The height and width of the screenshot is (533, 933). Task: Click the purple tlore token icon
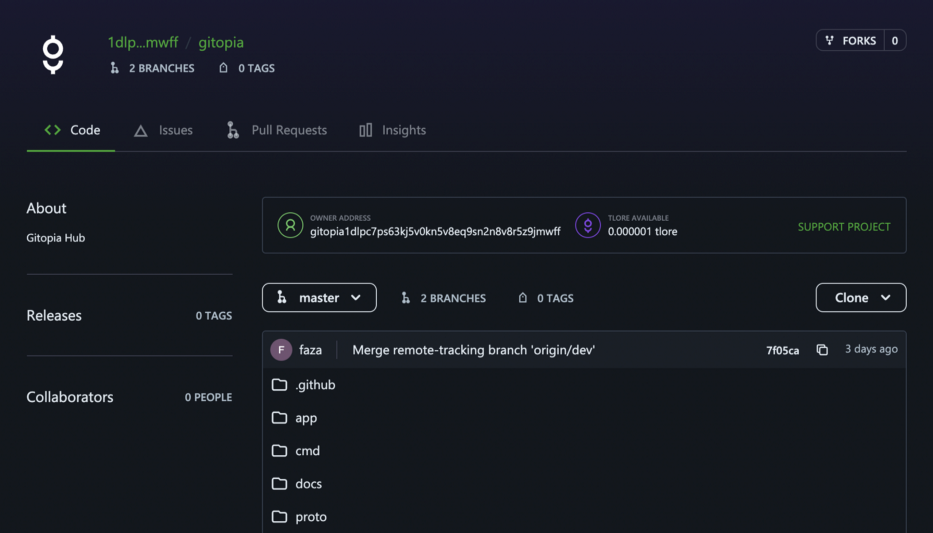(x=588, y=225)
